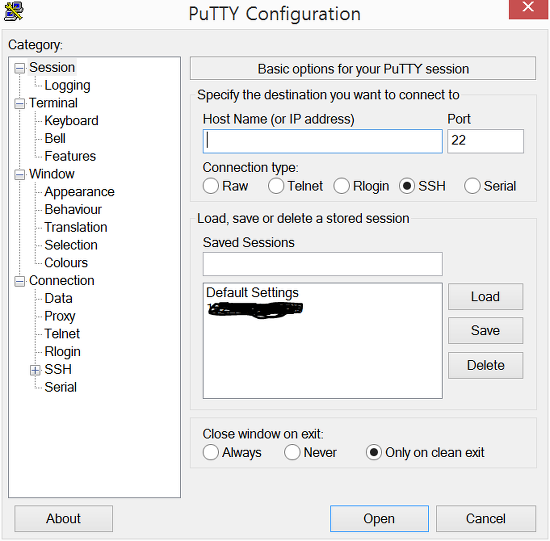The width and height of the screenshot is (550, 541).
Task: Expand the SSH tree node
Action: pos(35,370)
